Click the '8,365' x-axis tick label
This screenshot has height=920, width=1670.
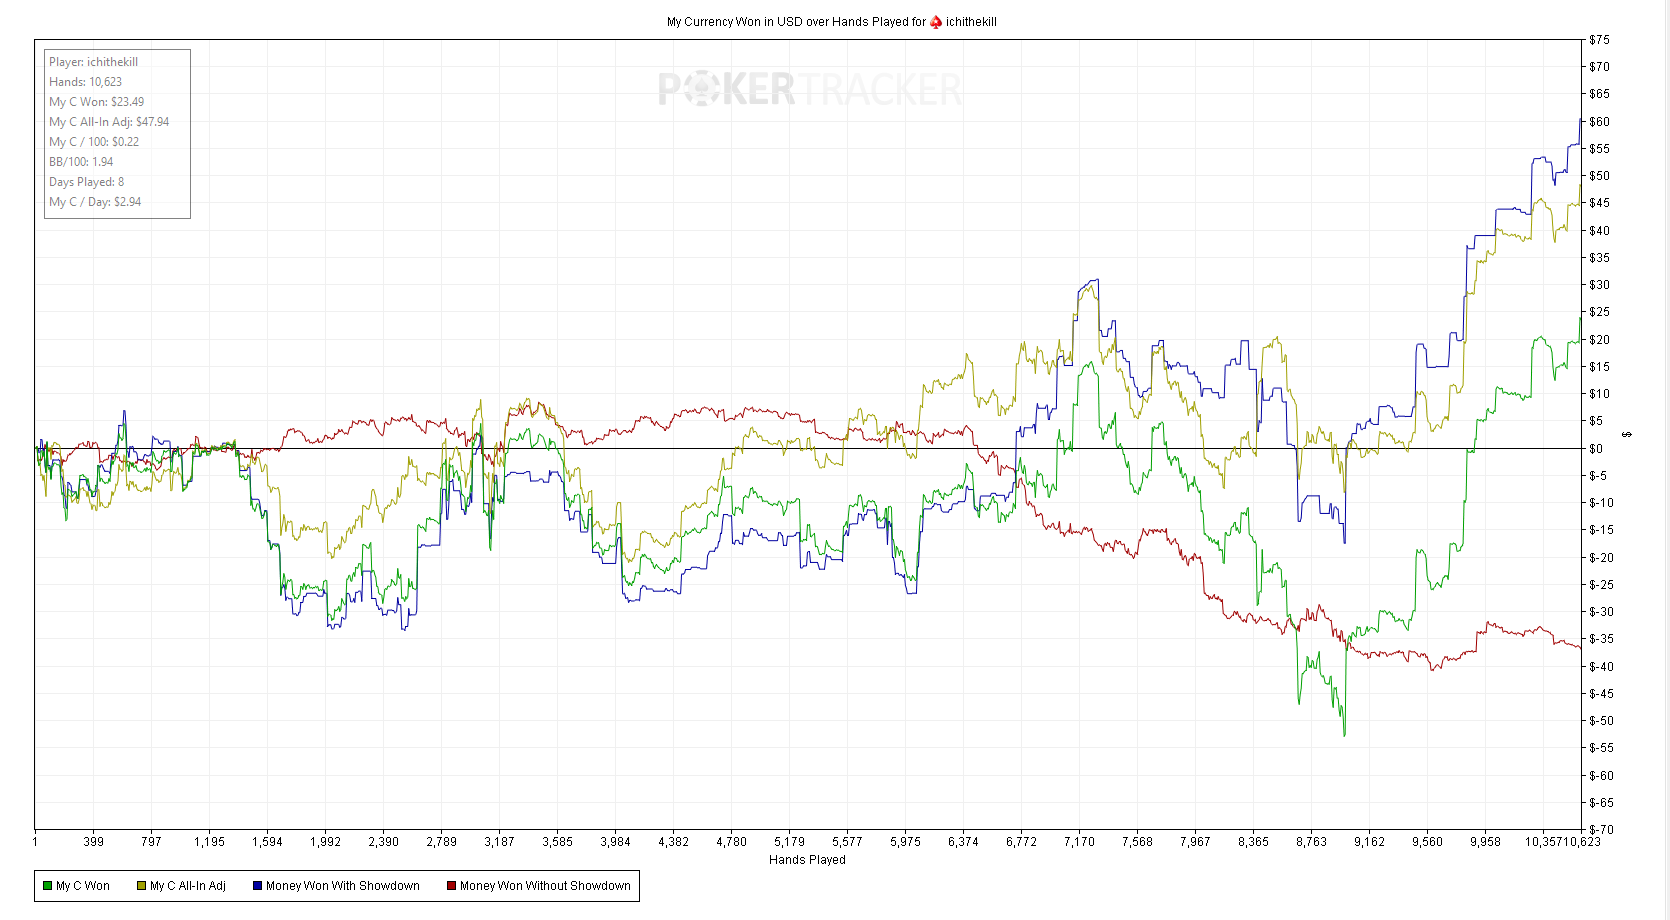coord(1253,842)
